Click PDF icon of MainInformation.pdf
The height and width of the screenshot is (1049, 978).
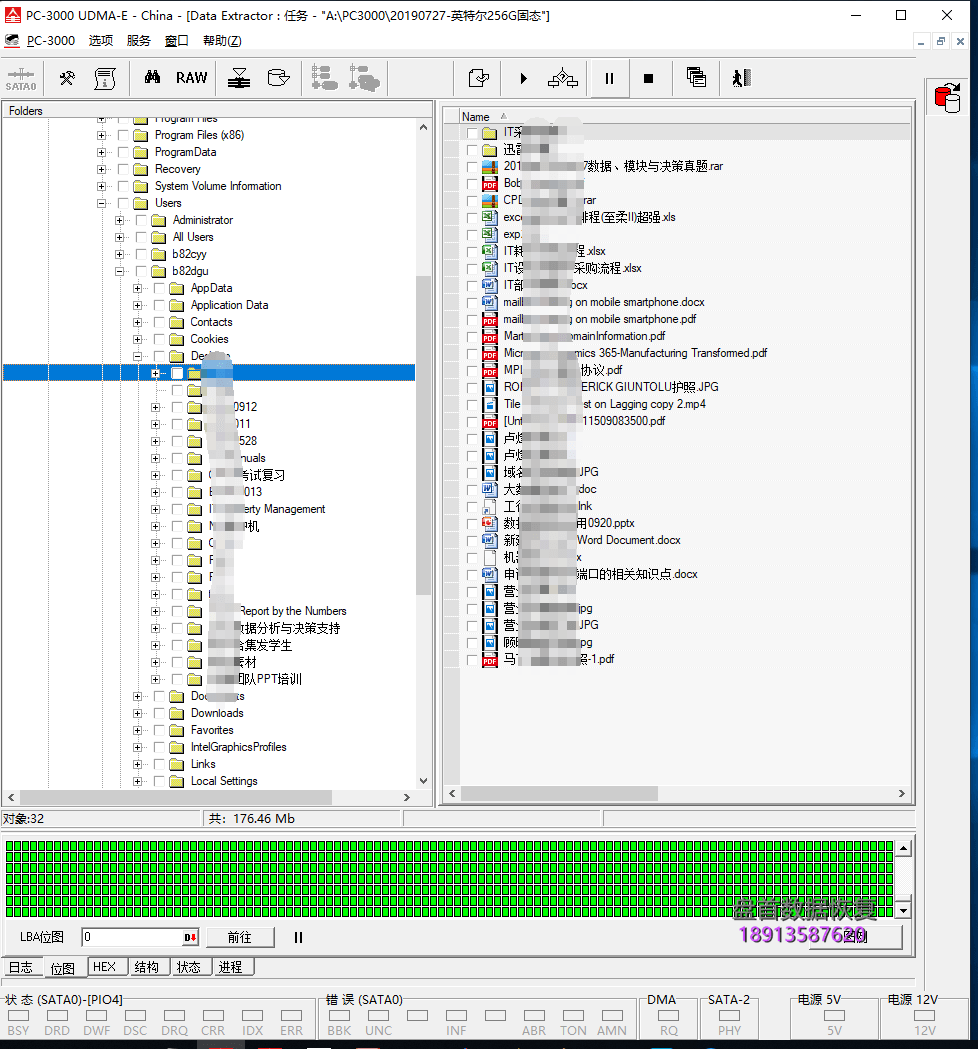tap(490, 336)
